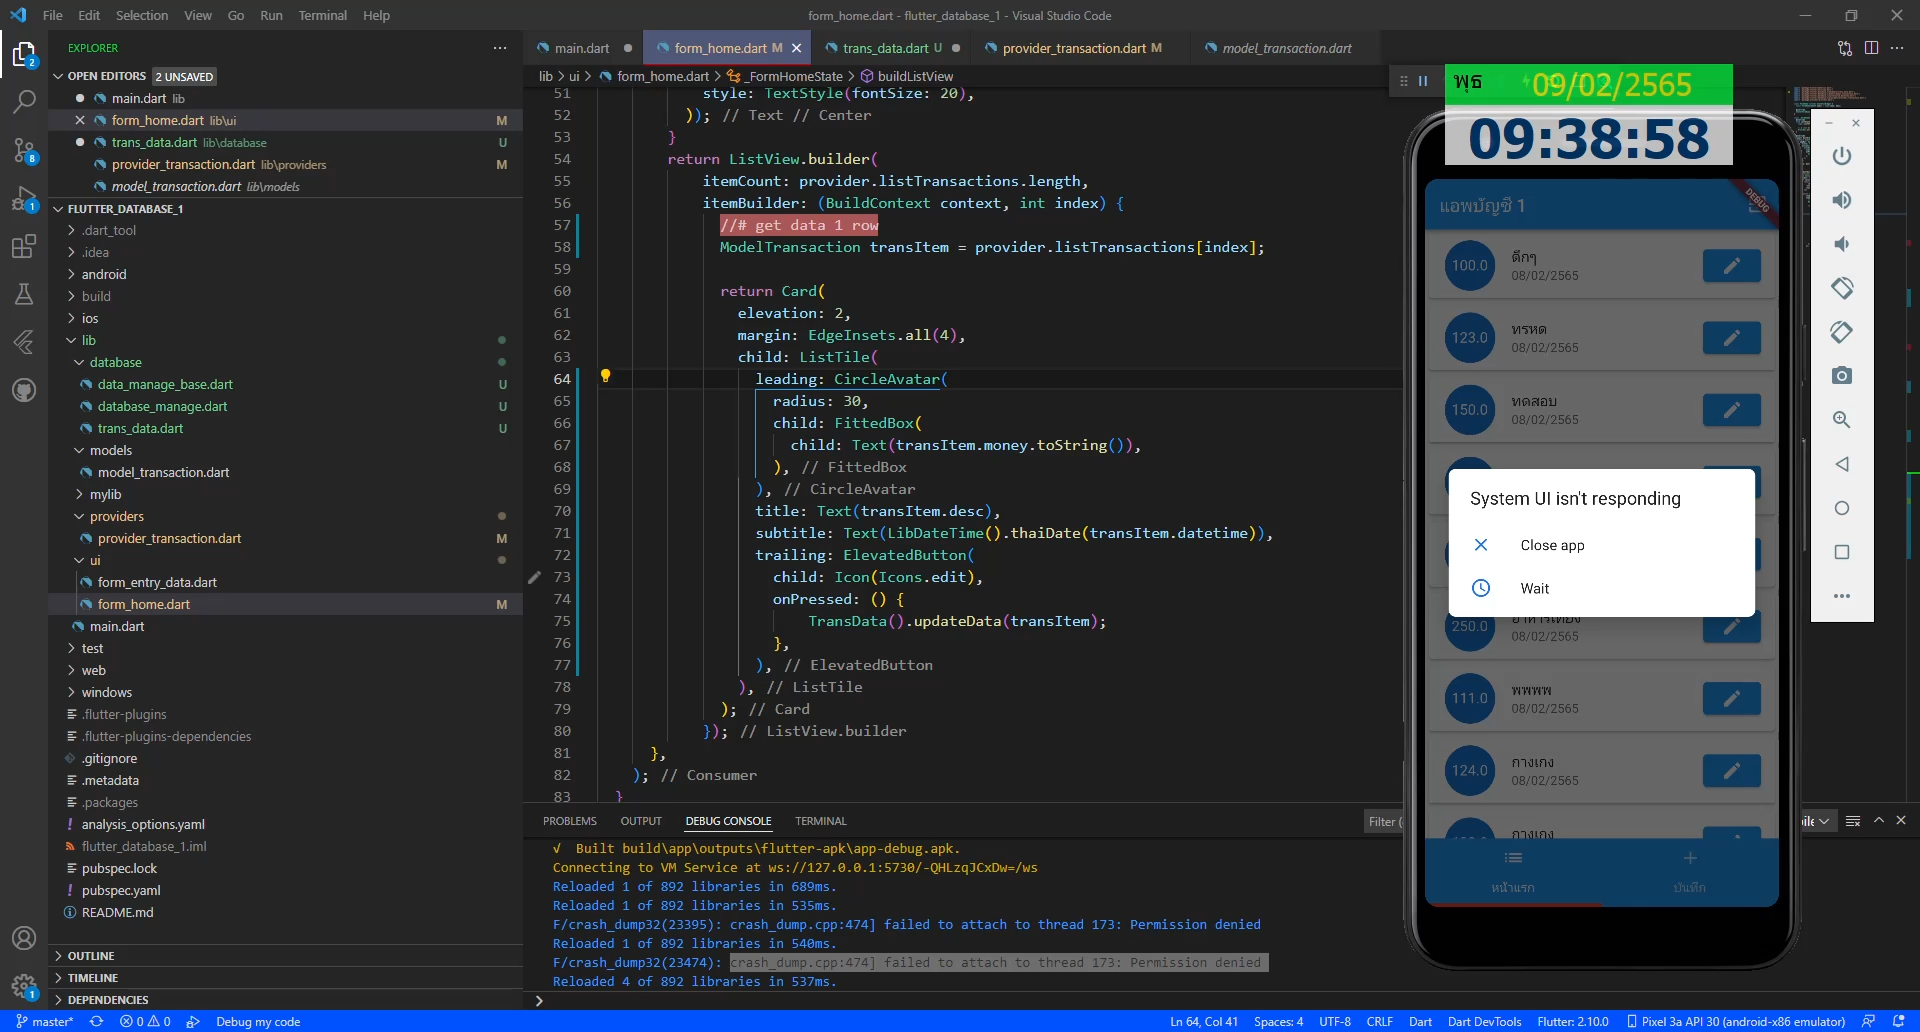1920x1032 pixels.
Task: Rotate emulator left
Action: pos(1841,288)
